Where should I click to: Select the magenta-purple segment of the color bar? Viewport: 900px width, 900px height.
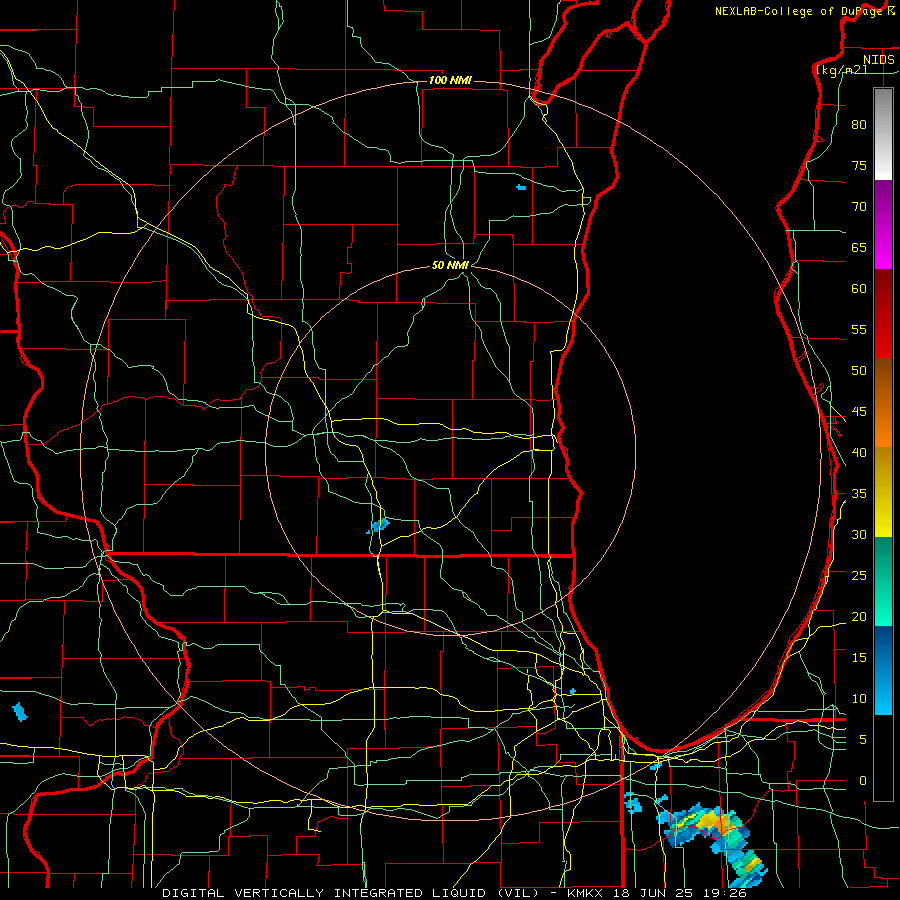coord(883,224)
